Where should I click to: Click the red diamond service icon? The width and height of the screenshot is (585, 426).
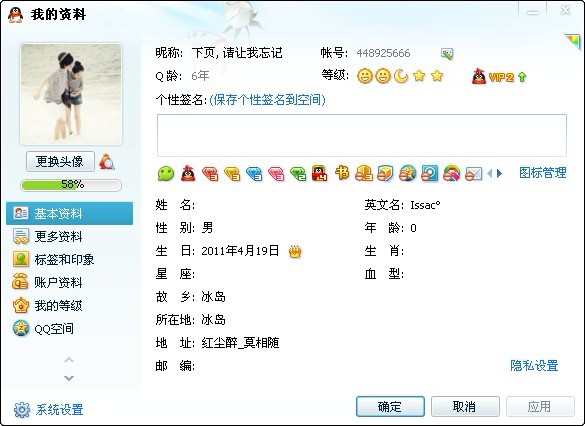pyautogui.click(x=210, y=173)
